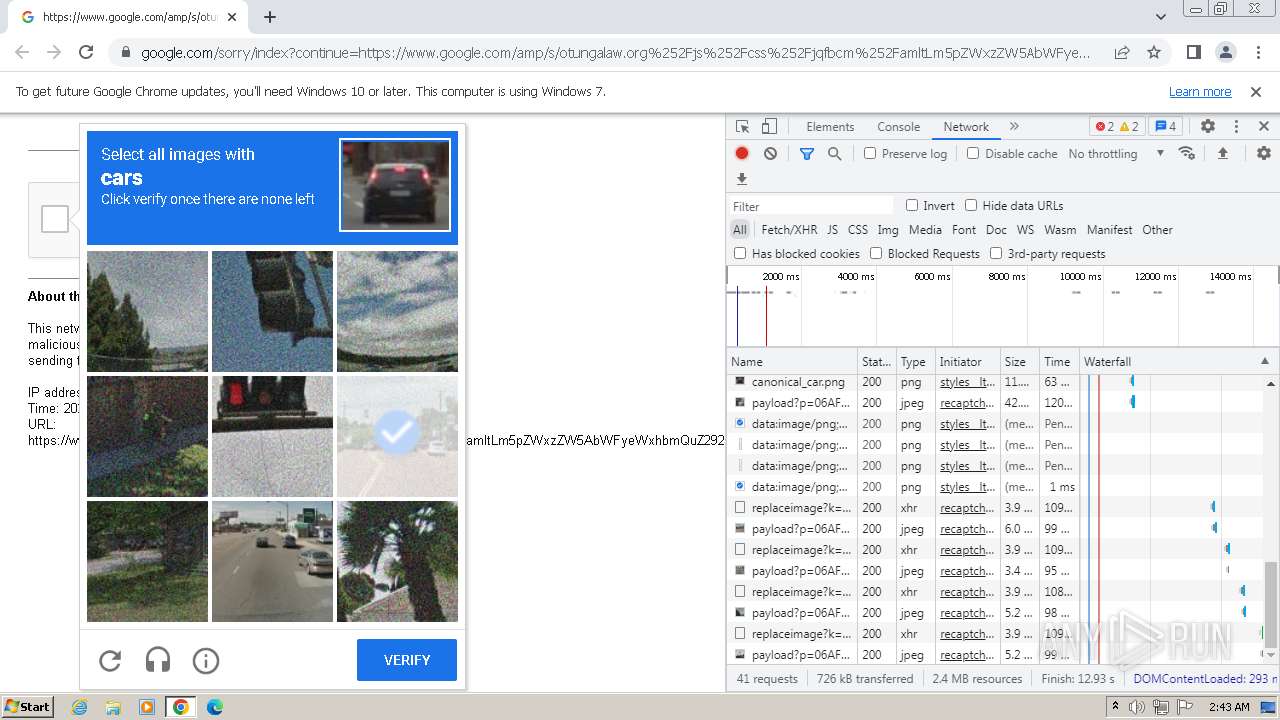Switch to the Console tab
This screenshot has height=720, width=1280.
click(898, 127)
